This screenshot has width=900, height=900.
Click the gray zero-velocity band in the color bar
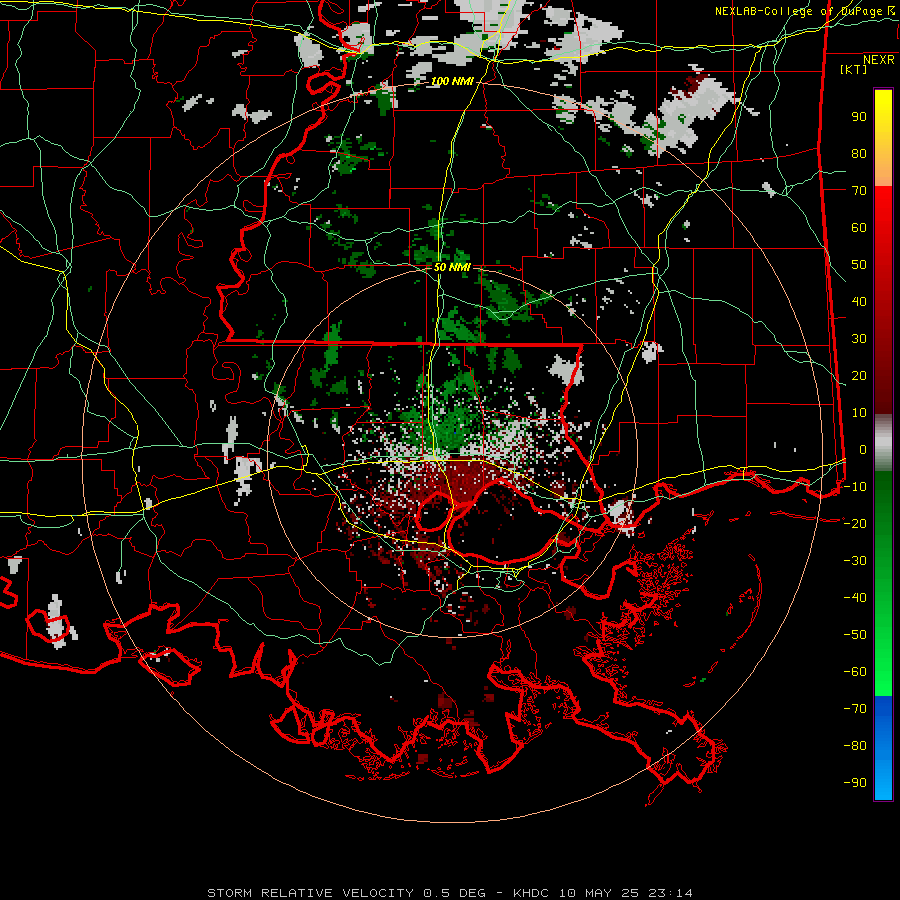[x=883, y=443]
